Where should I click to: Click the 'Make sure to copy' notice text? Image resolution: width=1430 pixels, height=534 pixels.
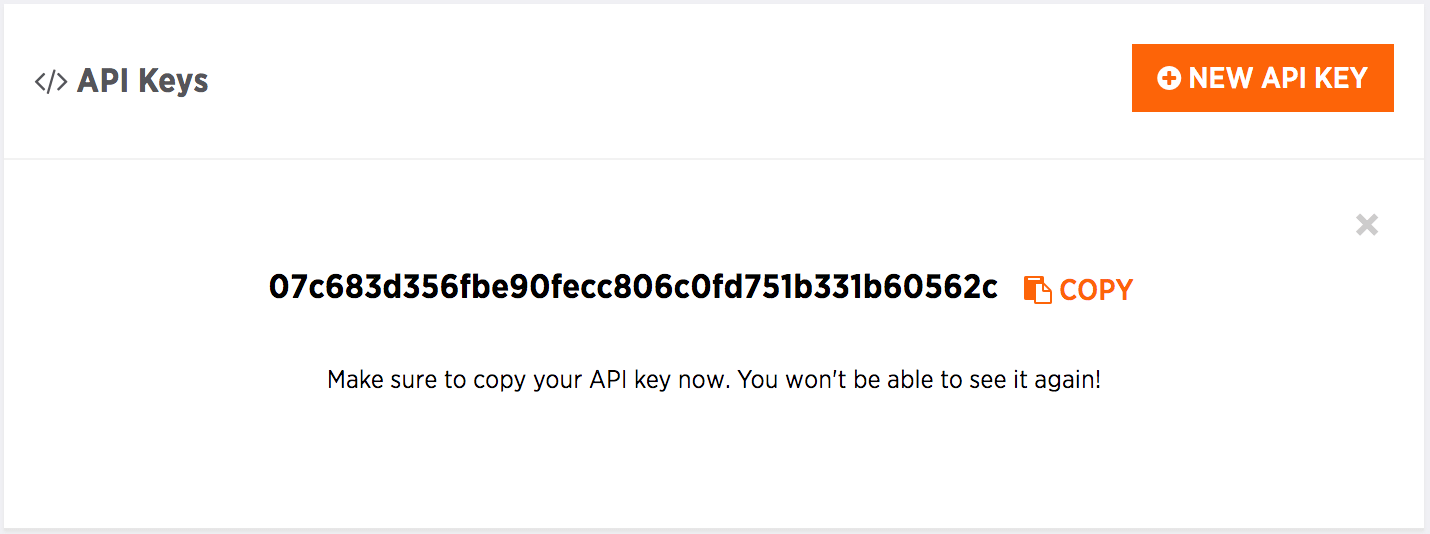pyautogui.click(x=713, y=380)
